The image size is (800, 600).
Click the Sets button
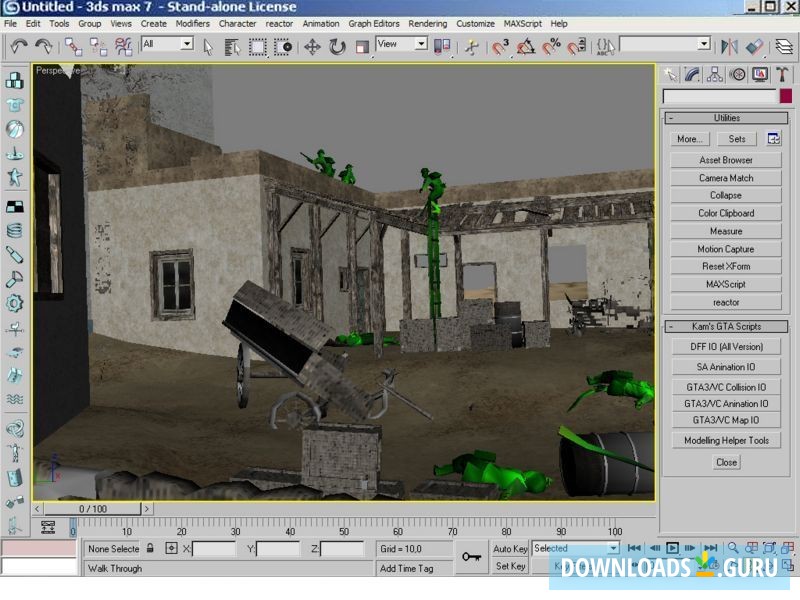click(x=737, y=139)
